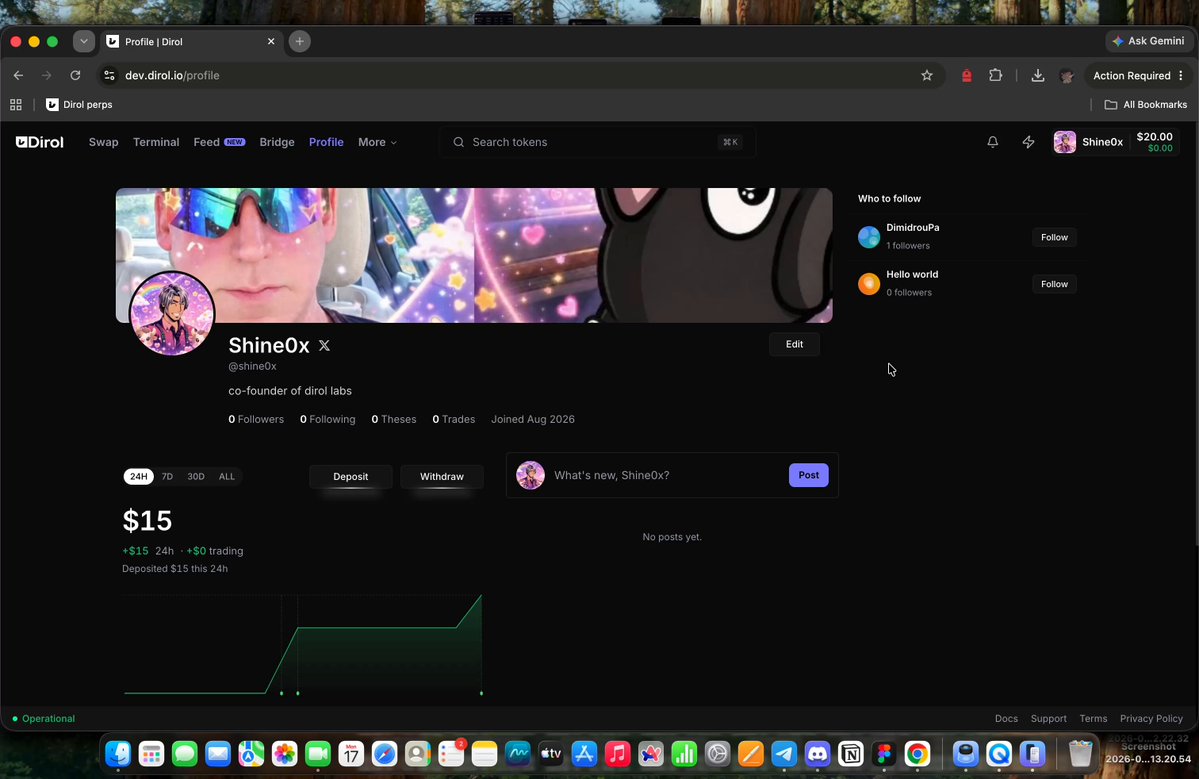Click the Deposit button

click(351, 476)
